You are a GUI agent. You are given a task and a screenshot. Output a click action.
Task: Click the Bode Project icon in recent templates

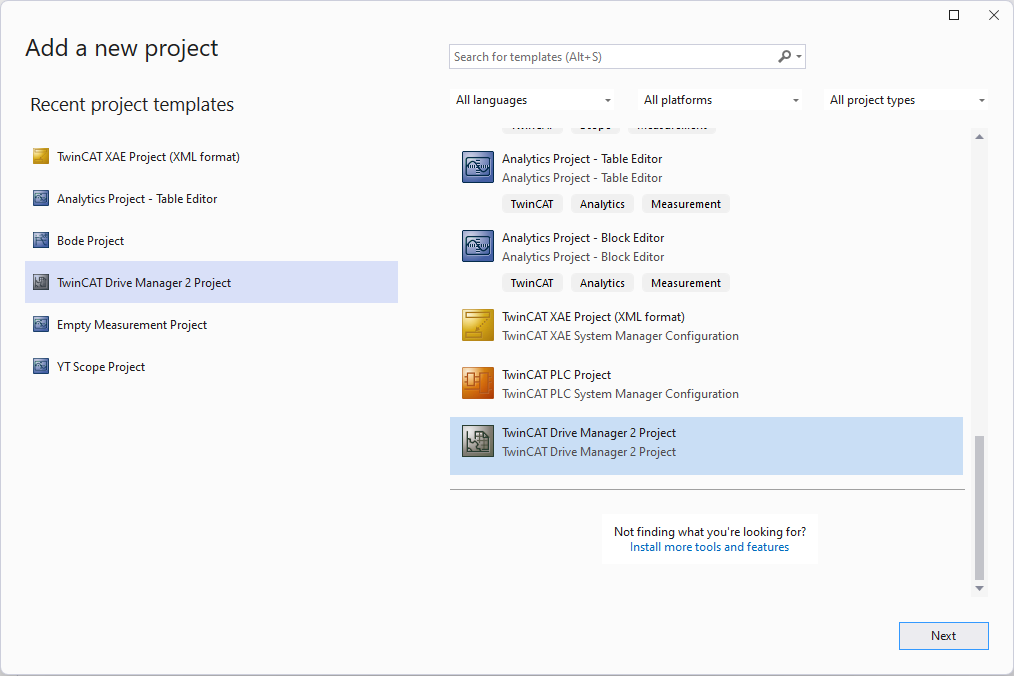coord(41,241)
